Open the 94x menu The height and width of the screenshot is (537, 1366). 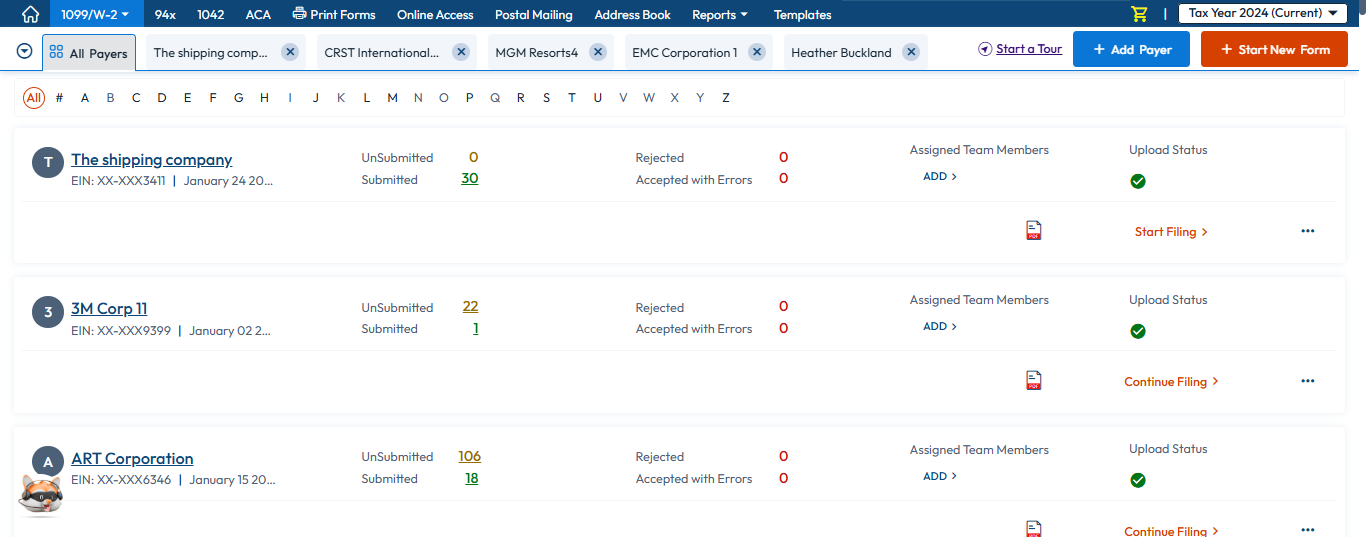pos(165,14)
